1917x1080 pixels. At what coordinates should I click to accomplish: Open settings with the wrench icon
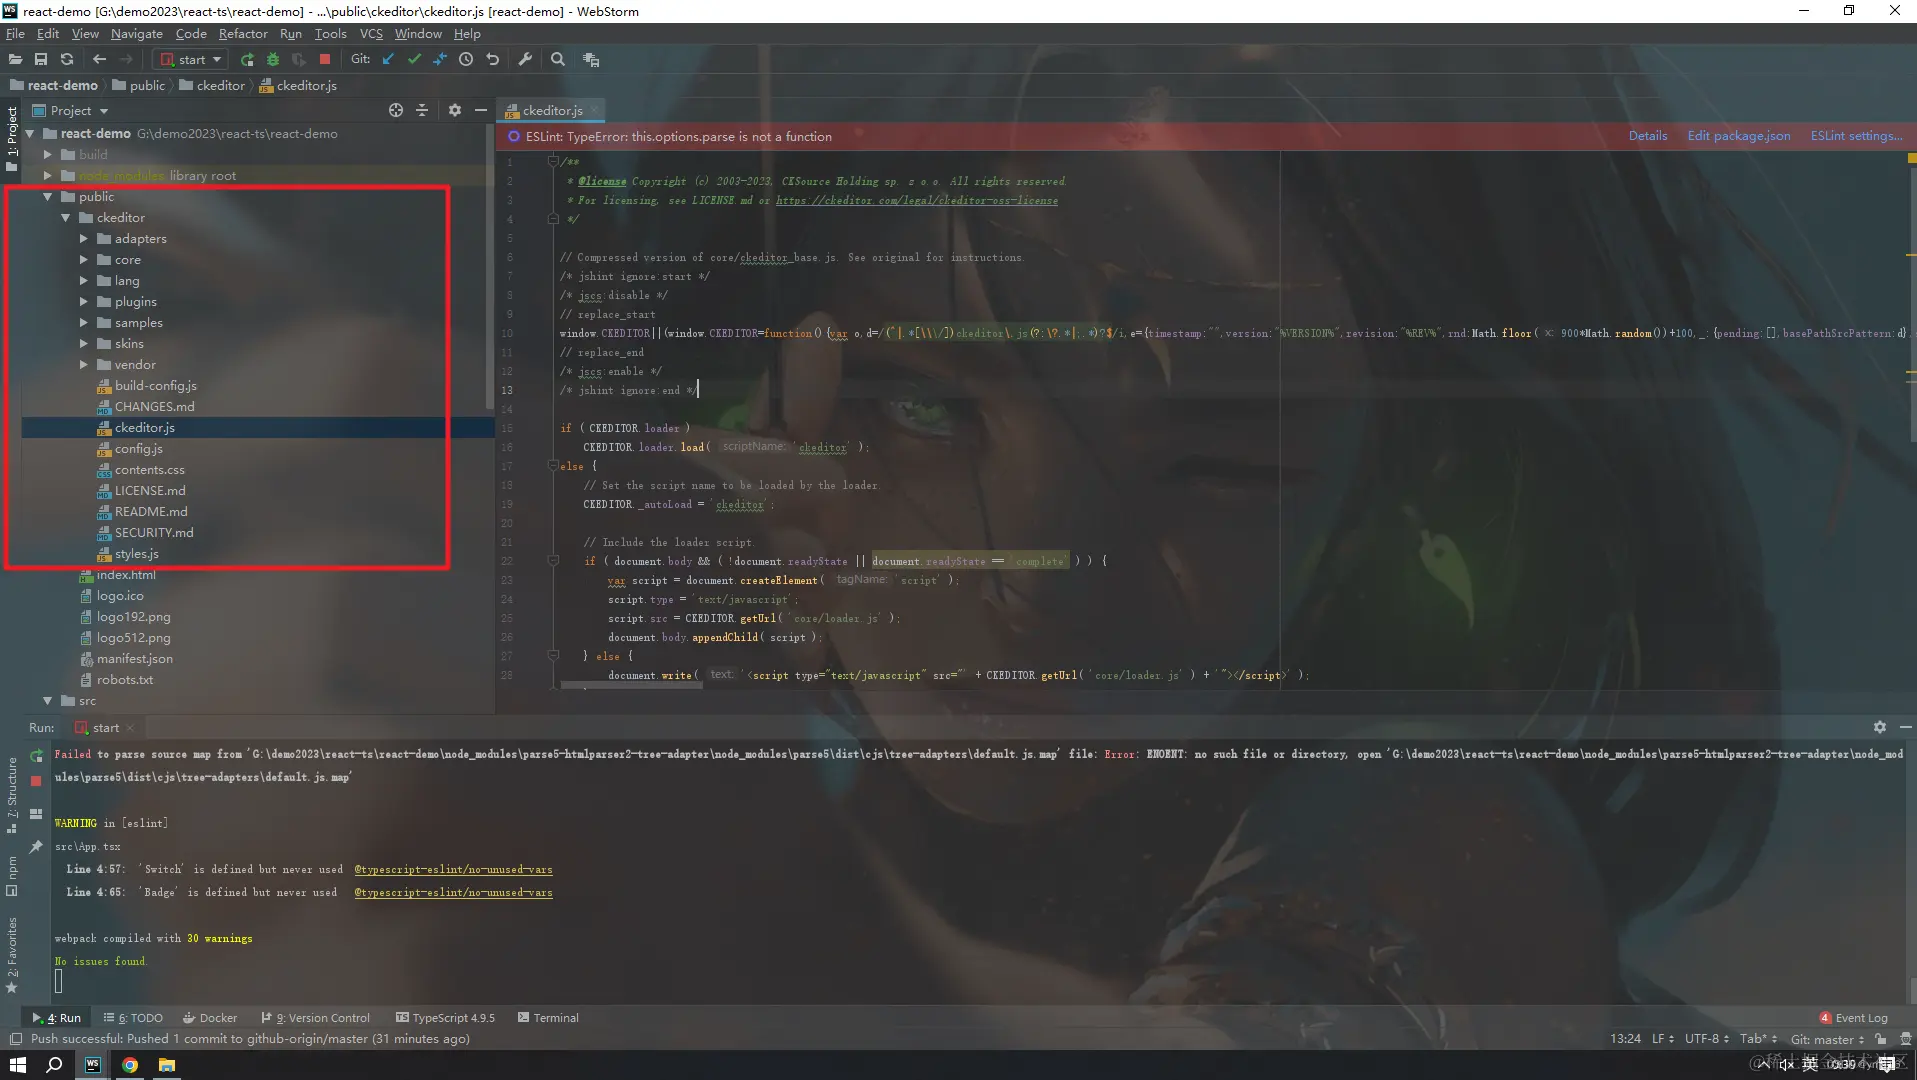pyautogui.click(x=525, y=60)
